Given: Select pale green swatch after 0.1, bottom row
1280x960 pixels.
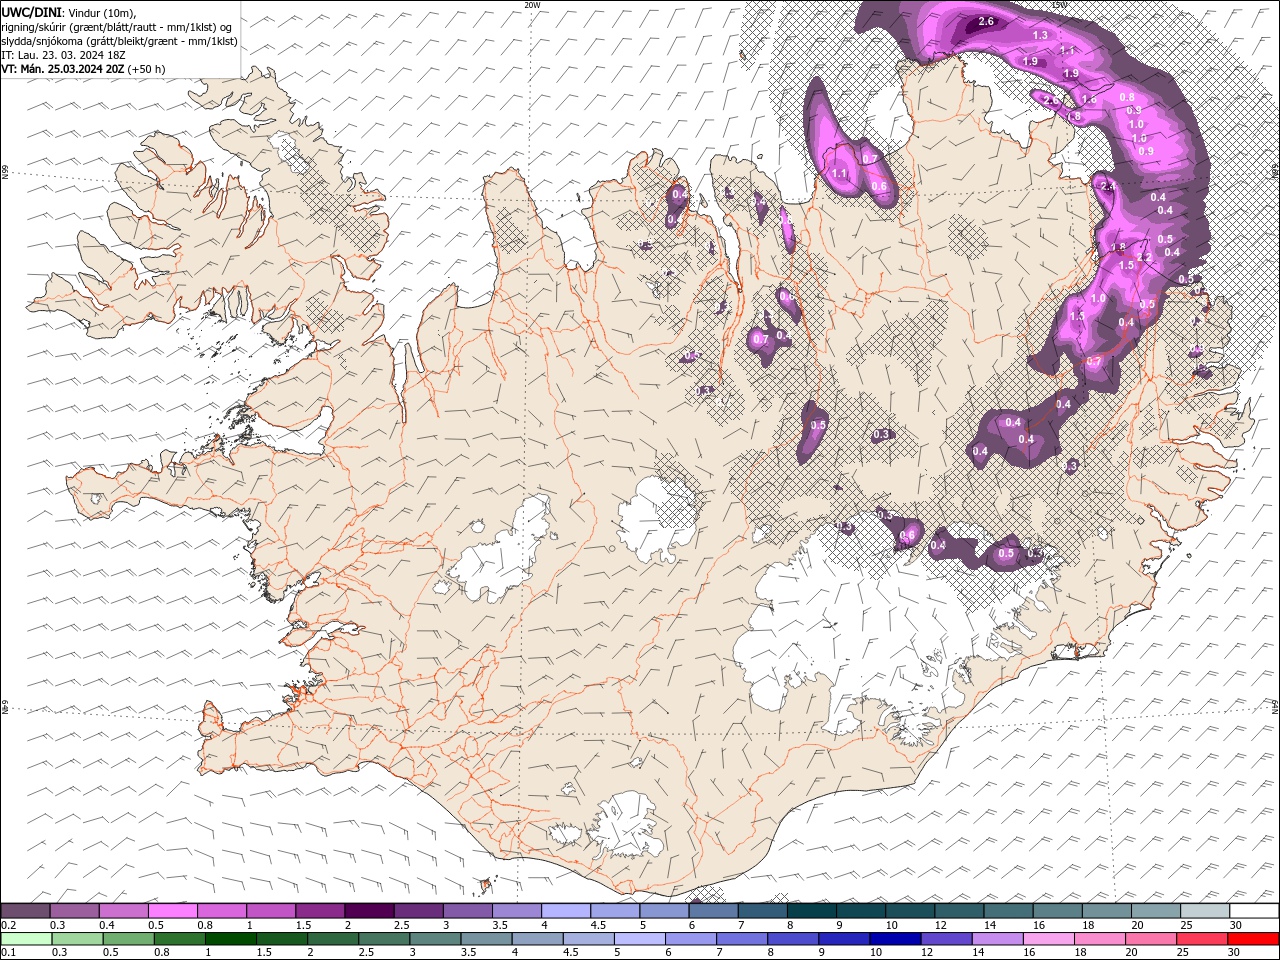Looking at the screenshot, I should pyautogui.click(x=25, y=939).
